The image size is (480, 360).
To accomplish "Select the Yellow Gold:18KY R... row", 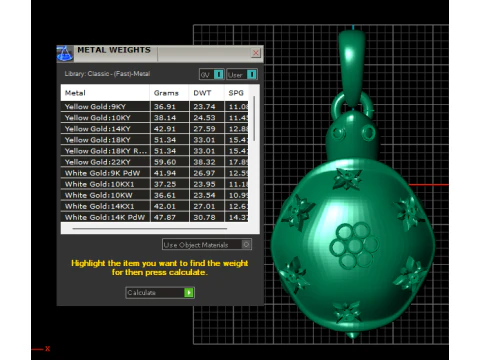I will [154, 151].
